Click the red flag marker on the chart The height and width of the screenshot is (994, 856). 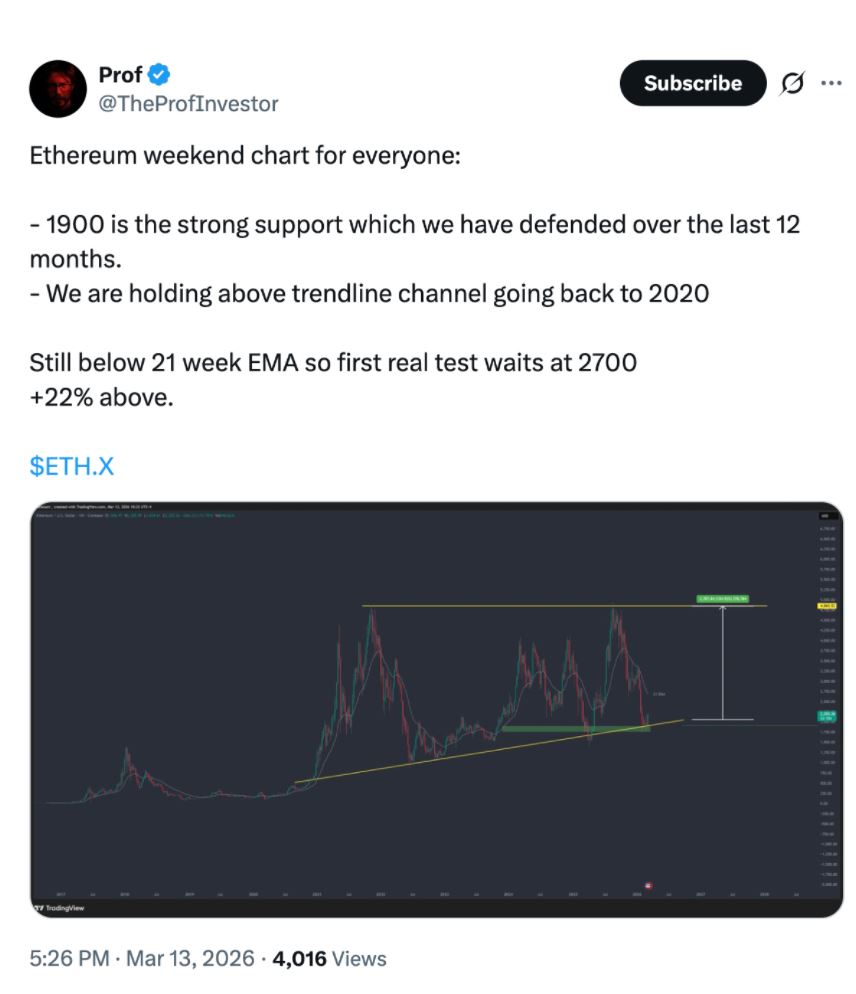pyautogui.click(x=648, y=885)
